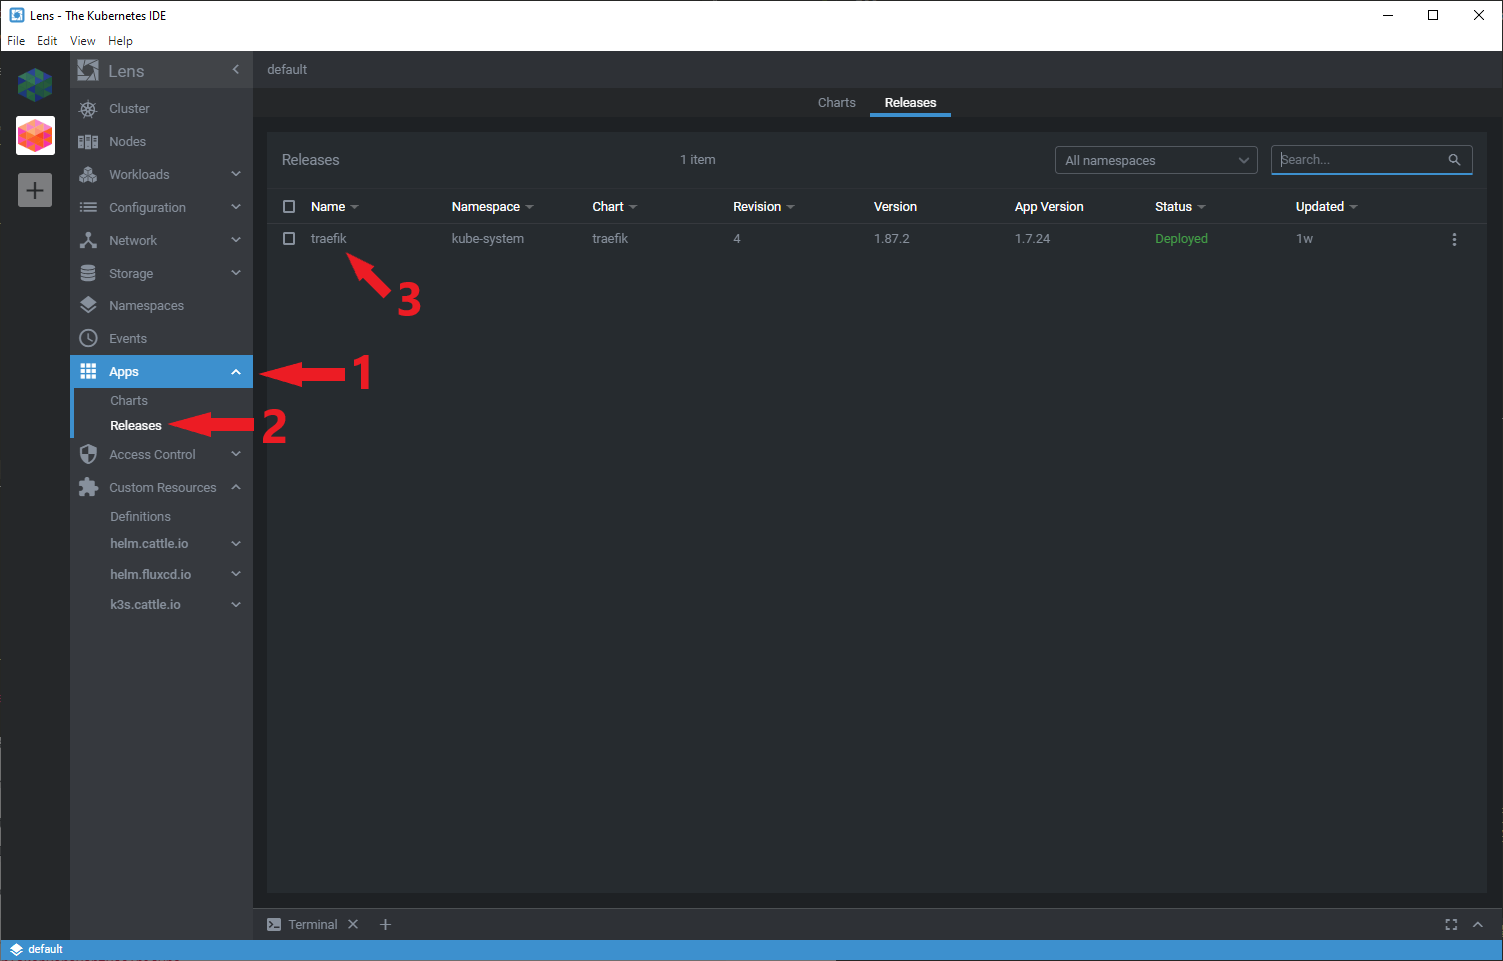The width and height of the screenshot is (1503, 961).
Task: Expand the helm.cattle.io group
Action: [236, 544]
